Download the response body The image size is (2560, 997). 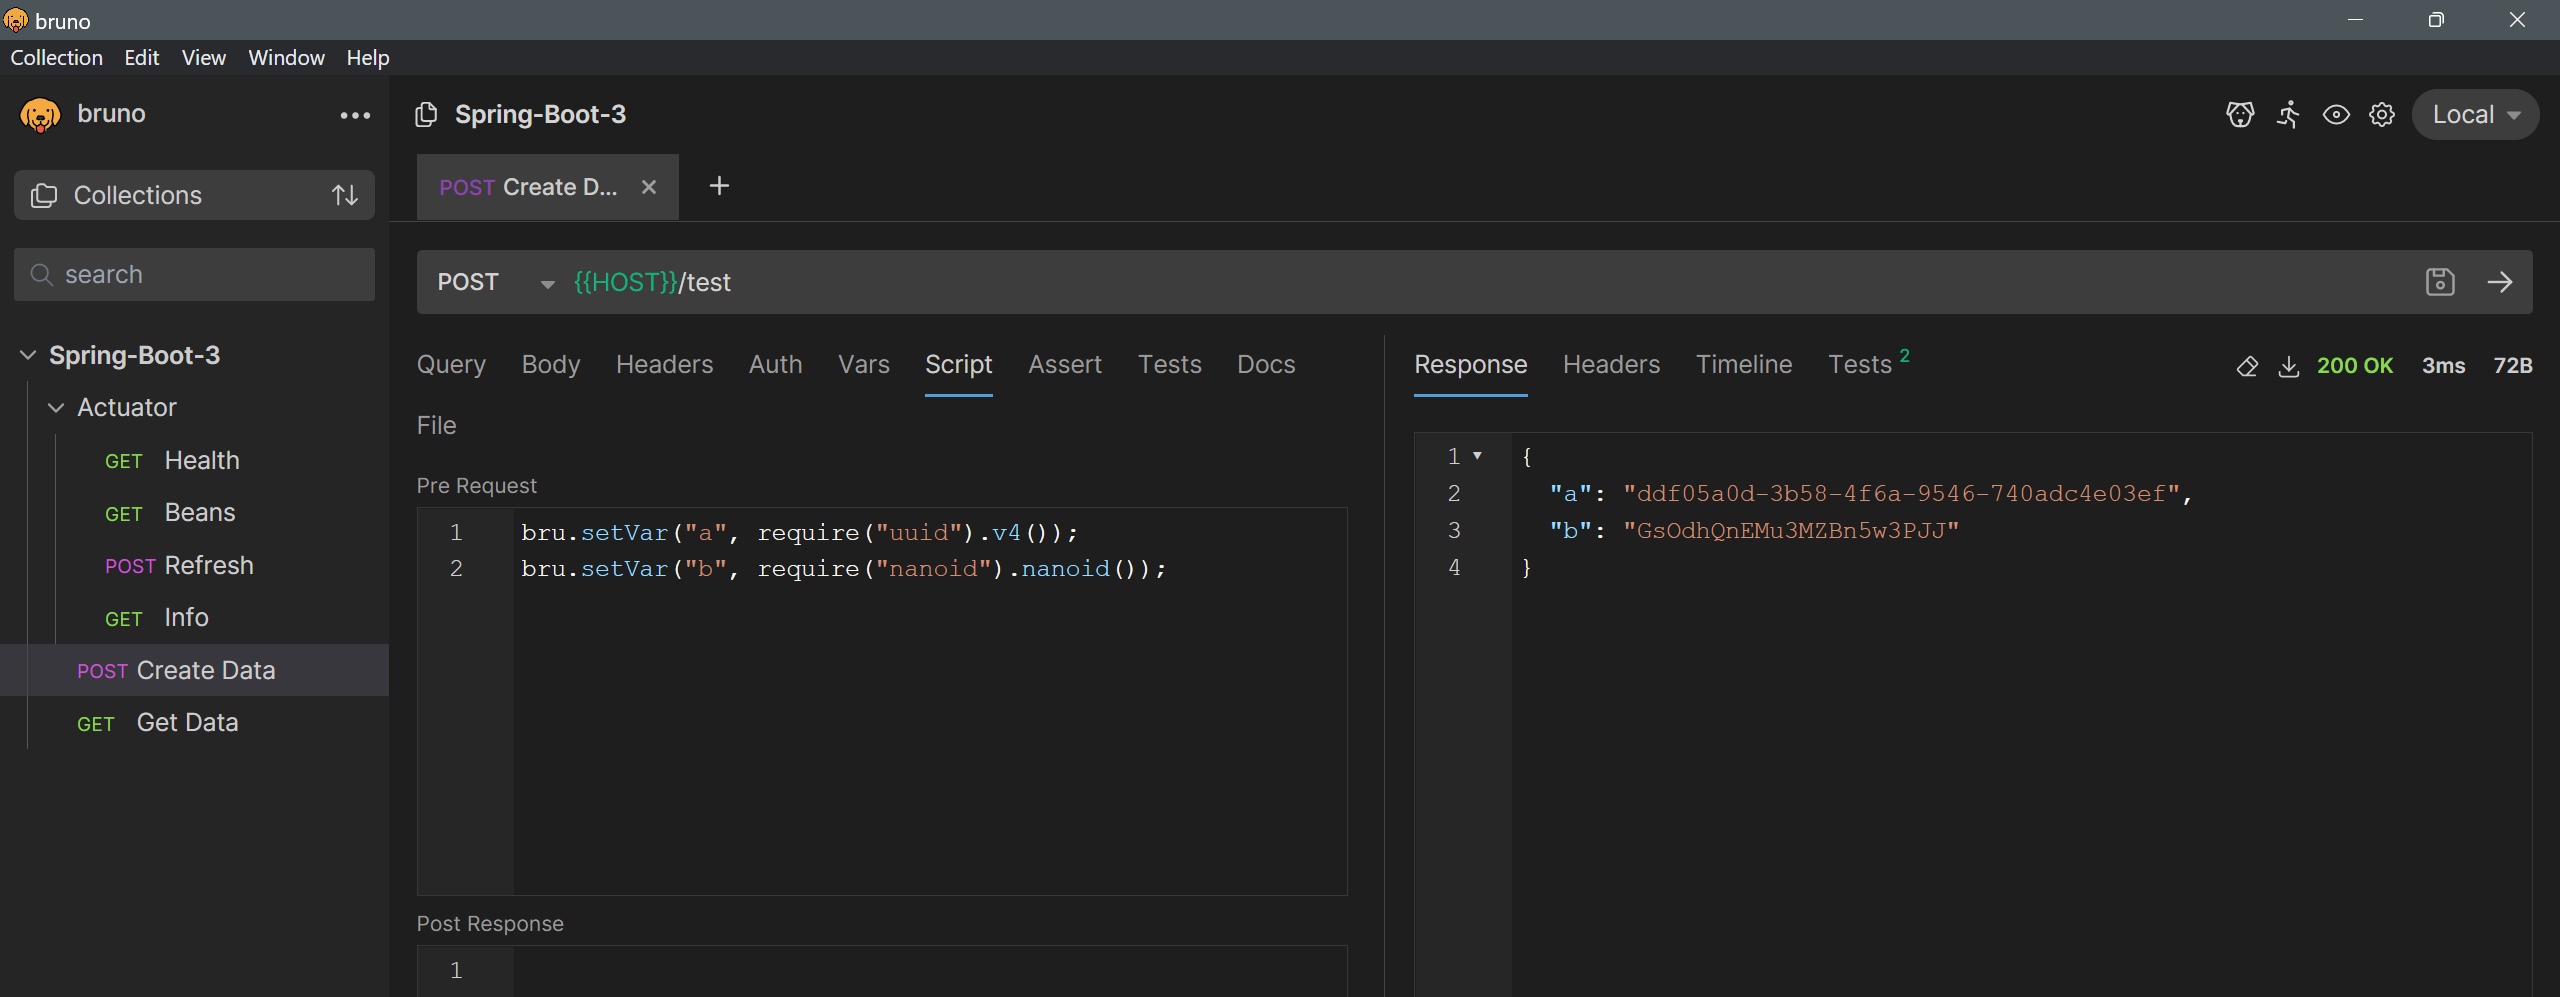[2288, 366]
